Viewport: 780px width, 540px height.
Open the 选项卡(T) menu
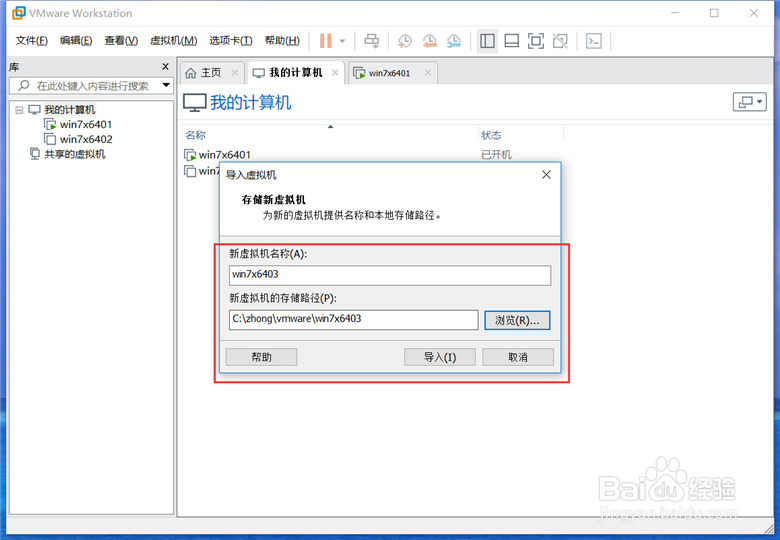tap(231, 41)
